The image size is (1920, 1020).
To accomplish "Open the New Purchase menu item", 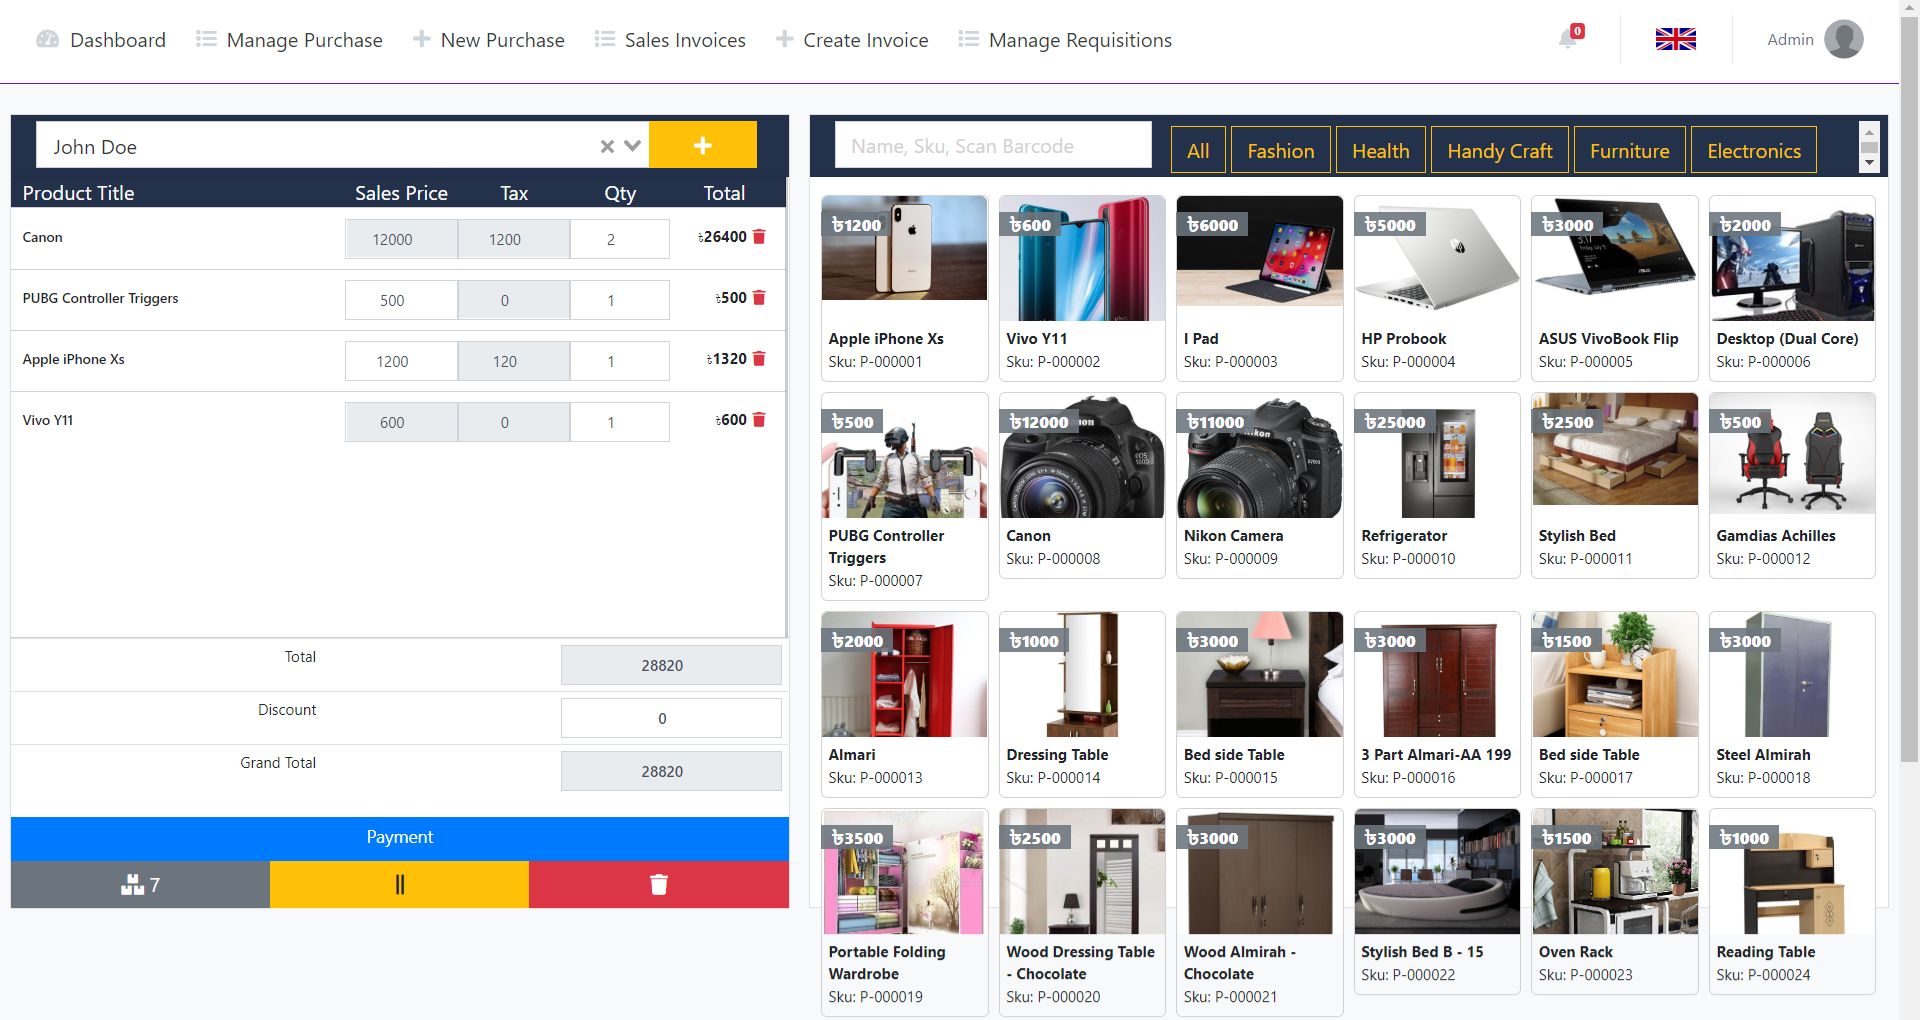I will pos(489,40).
